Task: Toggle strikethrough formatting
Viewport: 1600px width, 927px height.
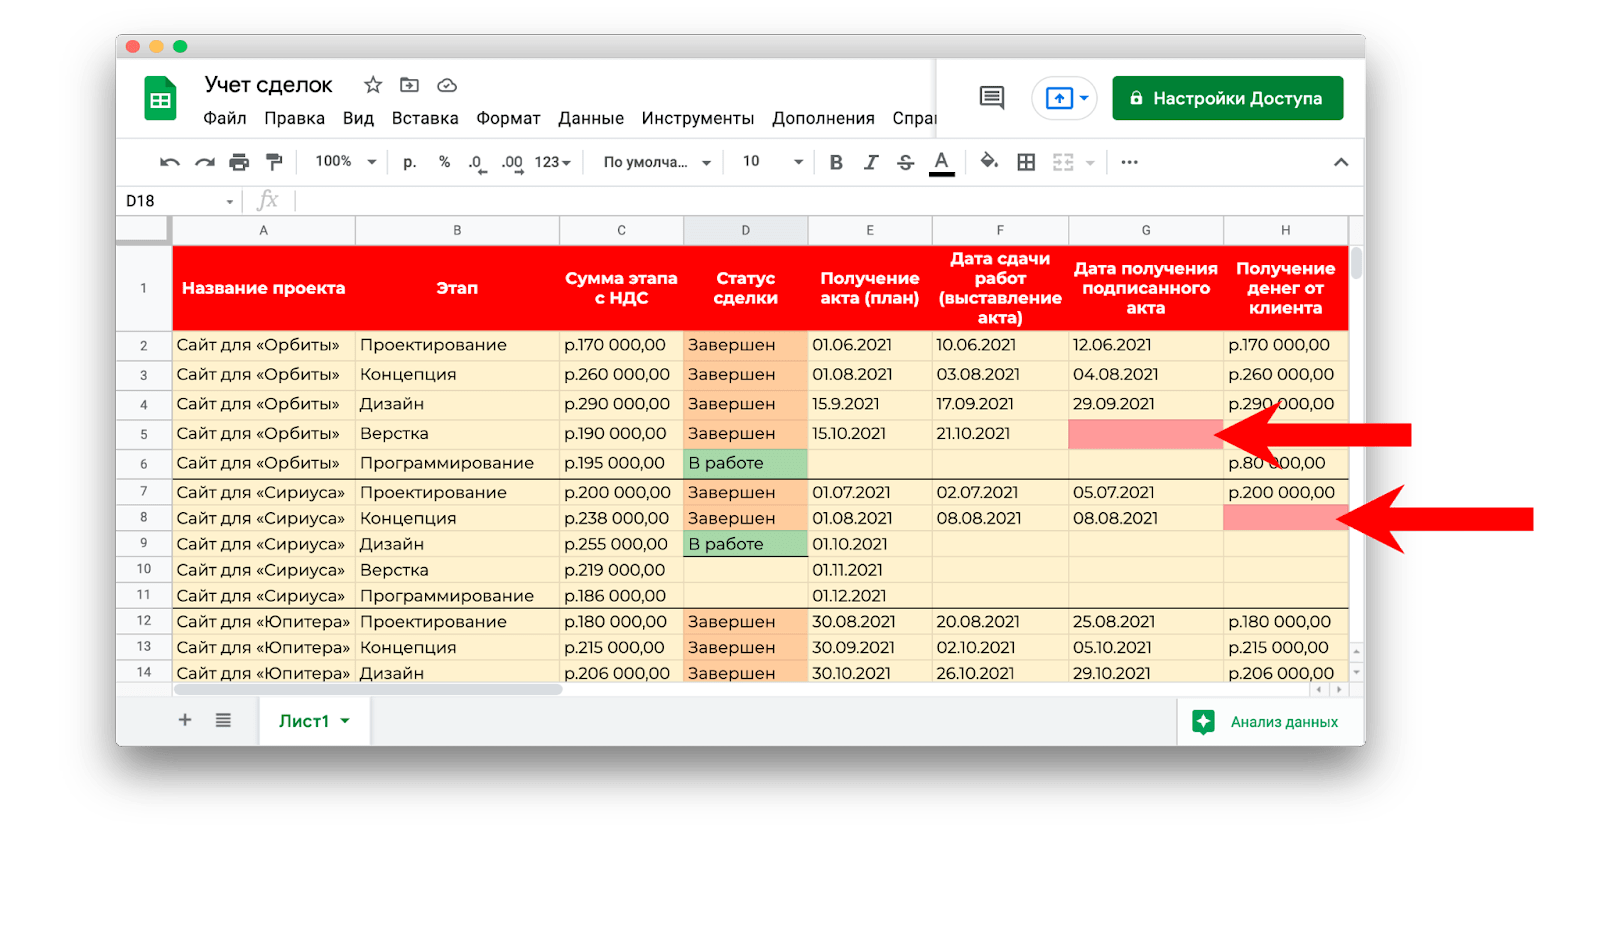Action: (x=906, y=162)
